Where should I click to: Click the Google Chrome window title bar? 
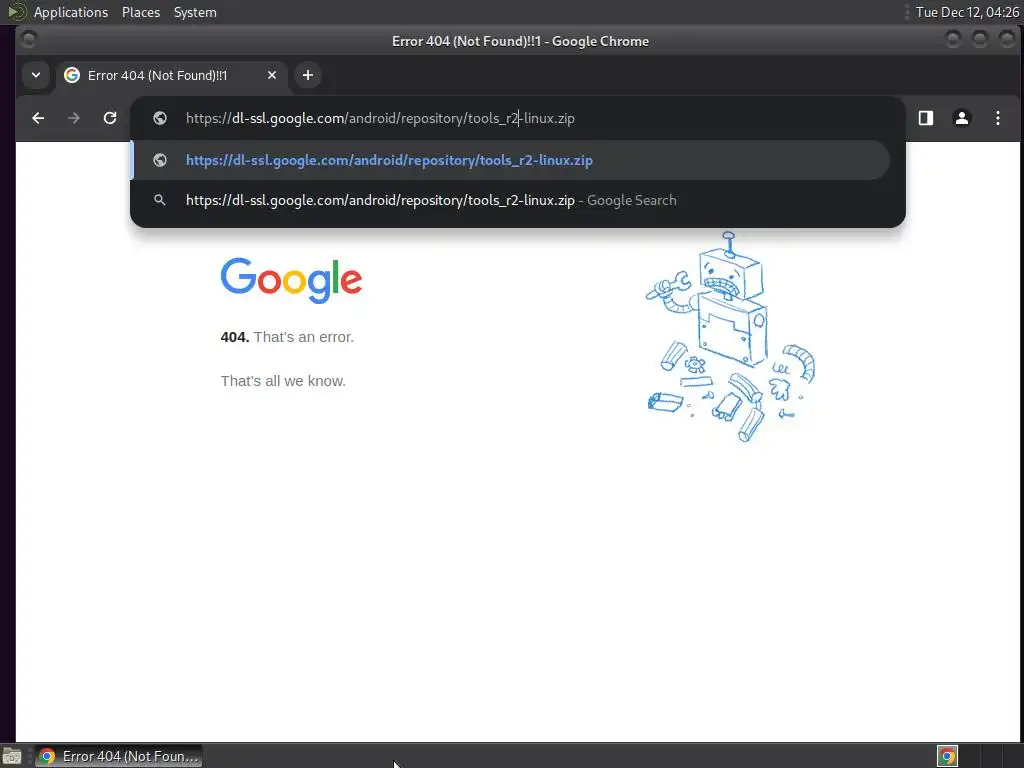click(x=520, y=41)
